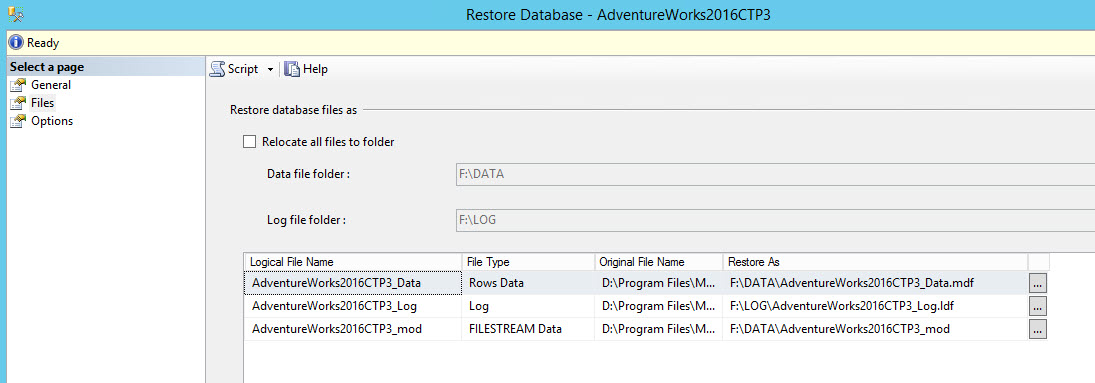The image size is (1095, 383).
Task: Select AdventureWorks2016CTP3_Data logical file cell
Action: [353, 283]
